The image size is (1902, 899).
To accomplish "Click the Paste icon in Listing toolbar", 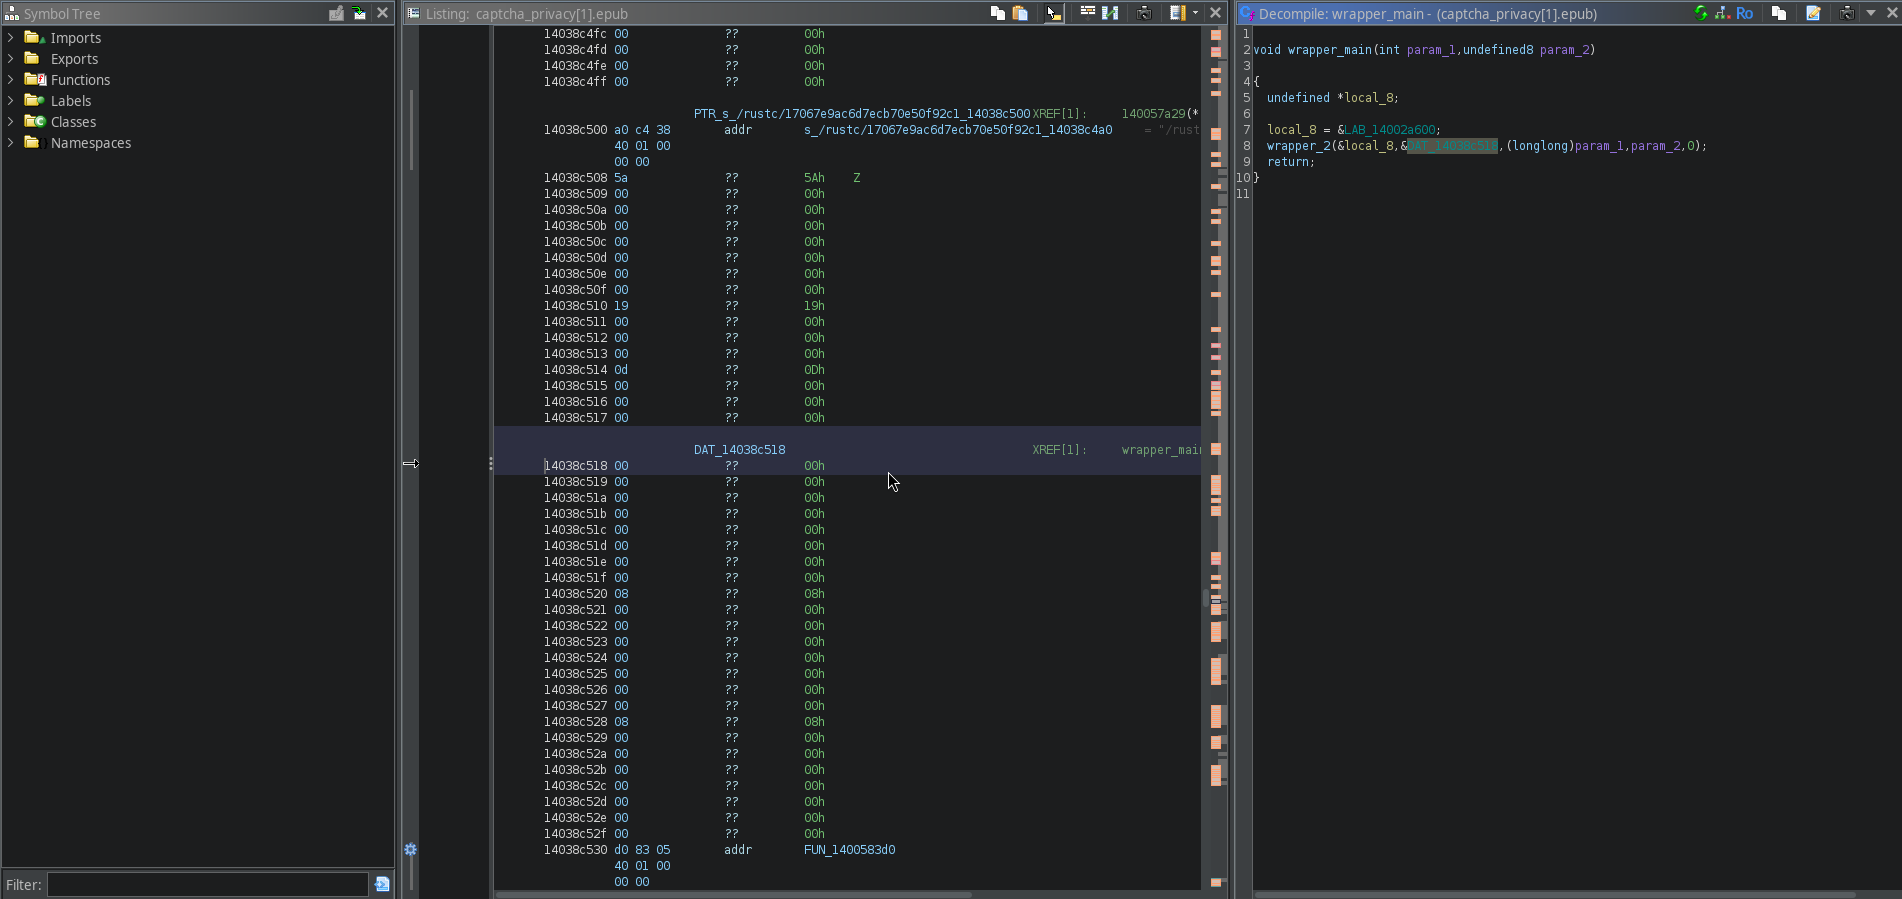I will (1020, 13).
